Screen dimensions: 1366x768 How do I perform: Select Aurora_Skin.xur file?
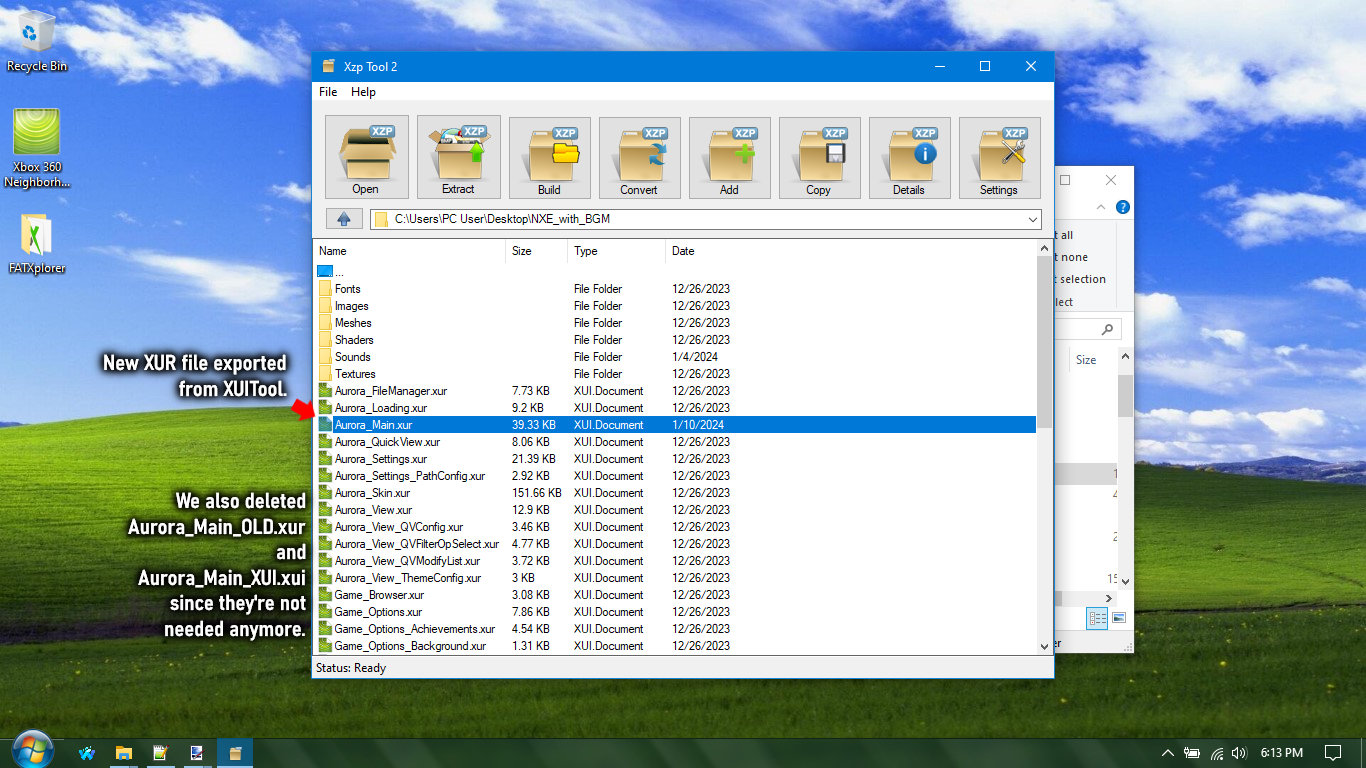pos(675,493)
